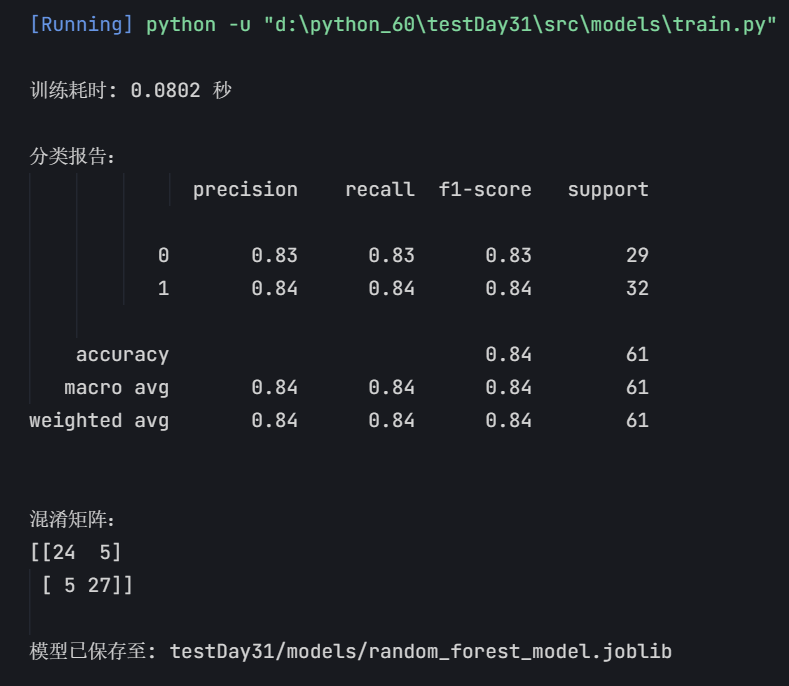
Task: Click the [Running] status label
Action: (x=82, y=24)
